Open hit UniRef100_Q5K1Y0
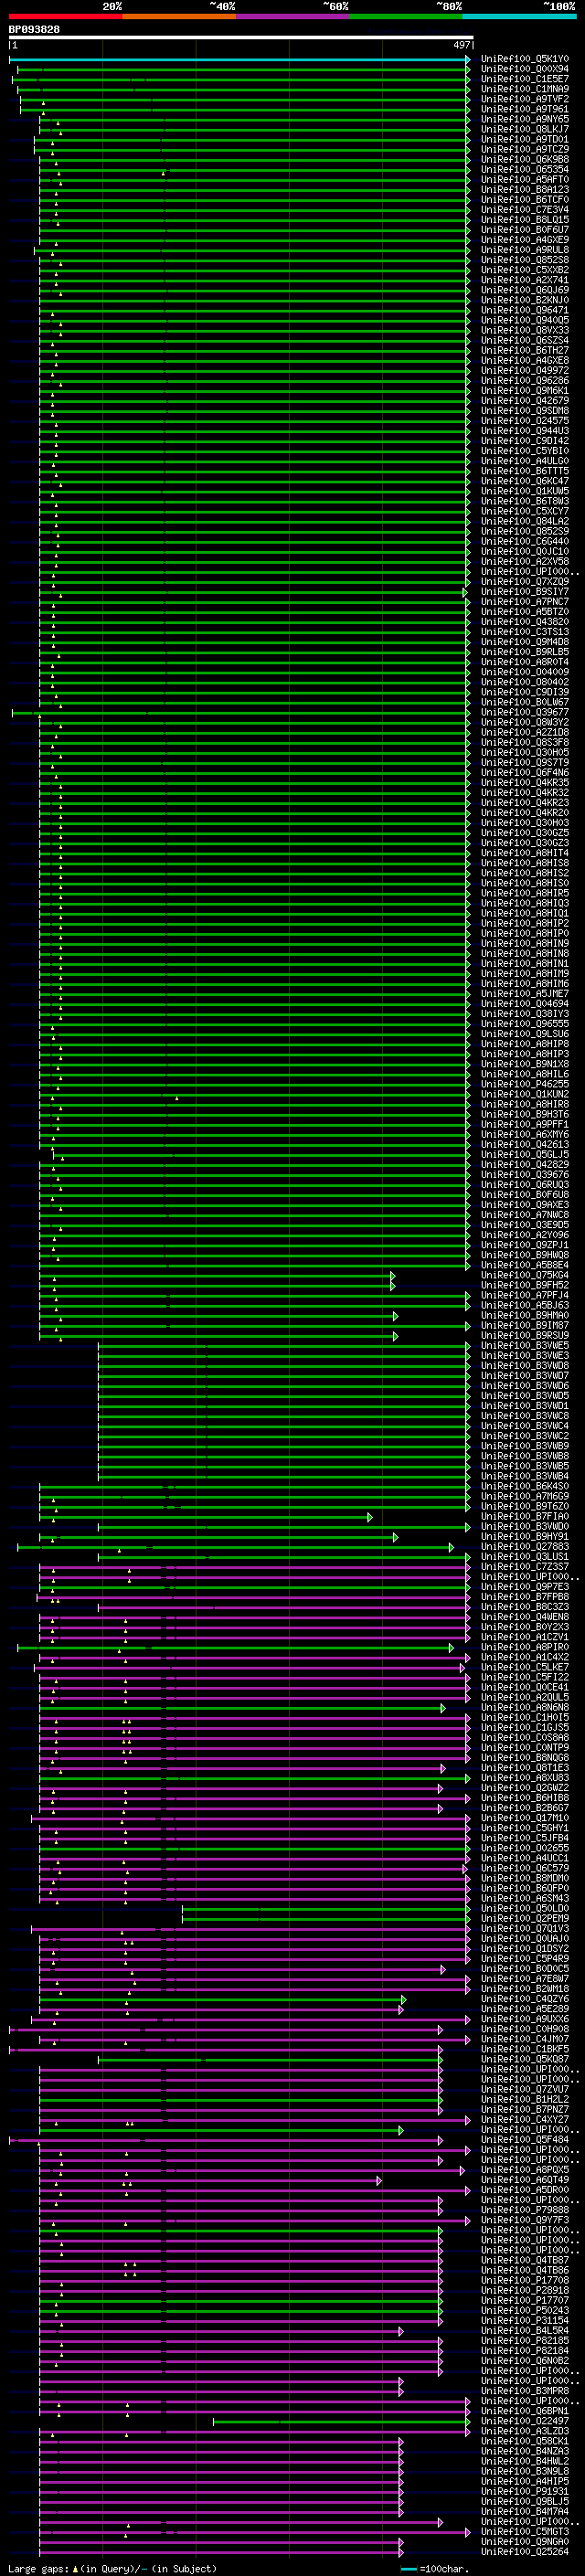 (x=525, y=59)
